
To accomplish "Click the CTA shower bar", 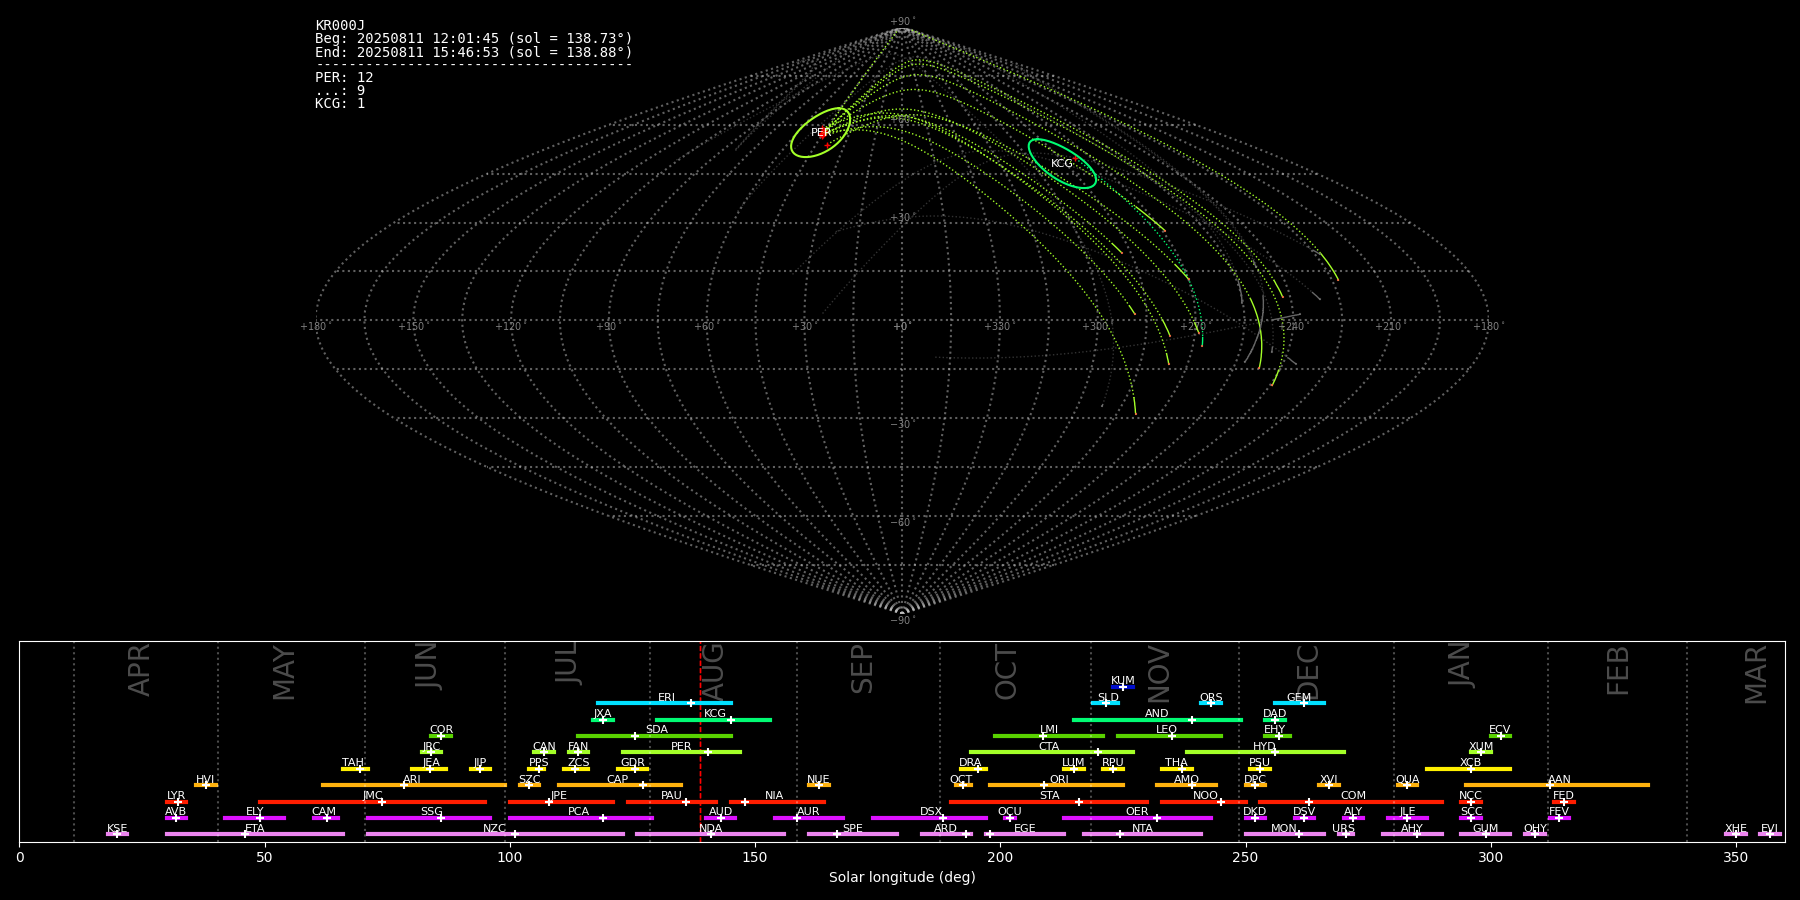I will [1052, 752].
